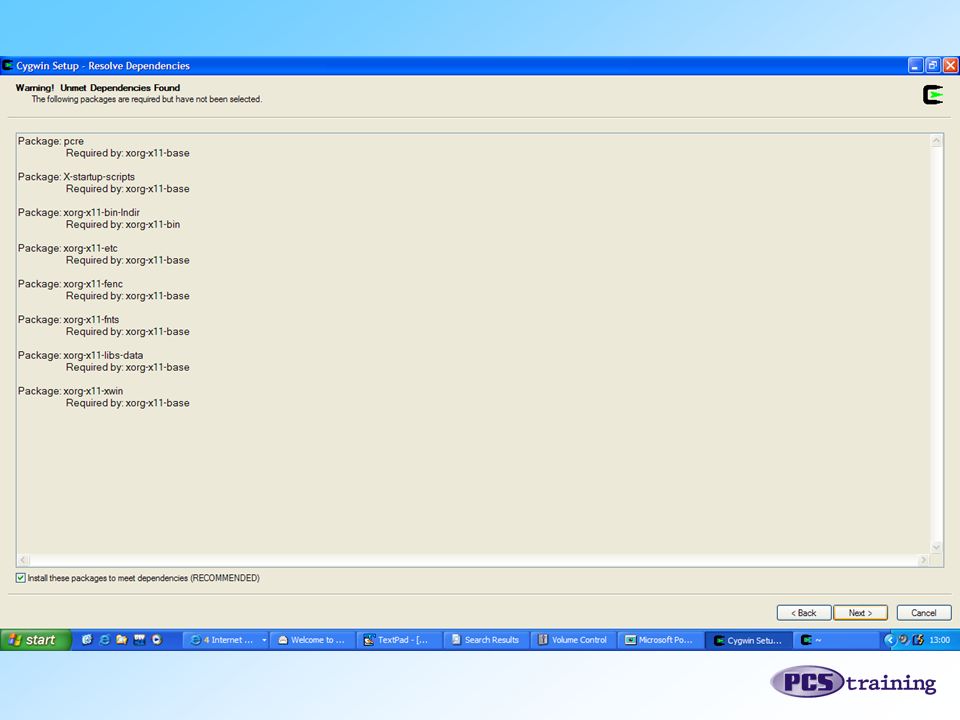Switch to the Cygwin '~' terminal taskbar button
Viewport: 960px width, 720px height.
click(x=835, y=640)
